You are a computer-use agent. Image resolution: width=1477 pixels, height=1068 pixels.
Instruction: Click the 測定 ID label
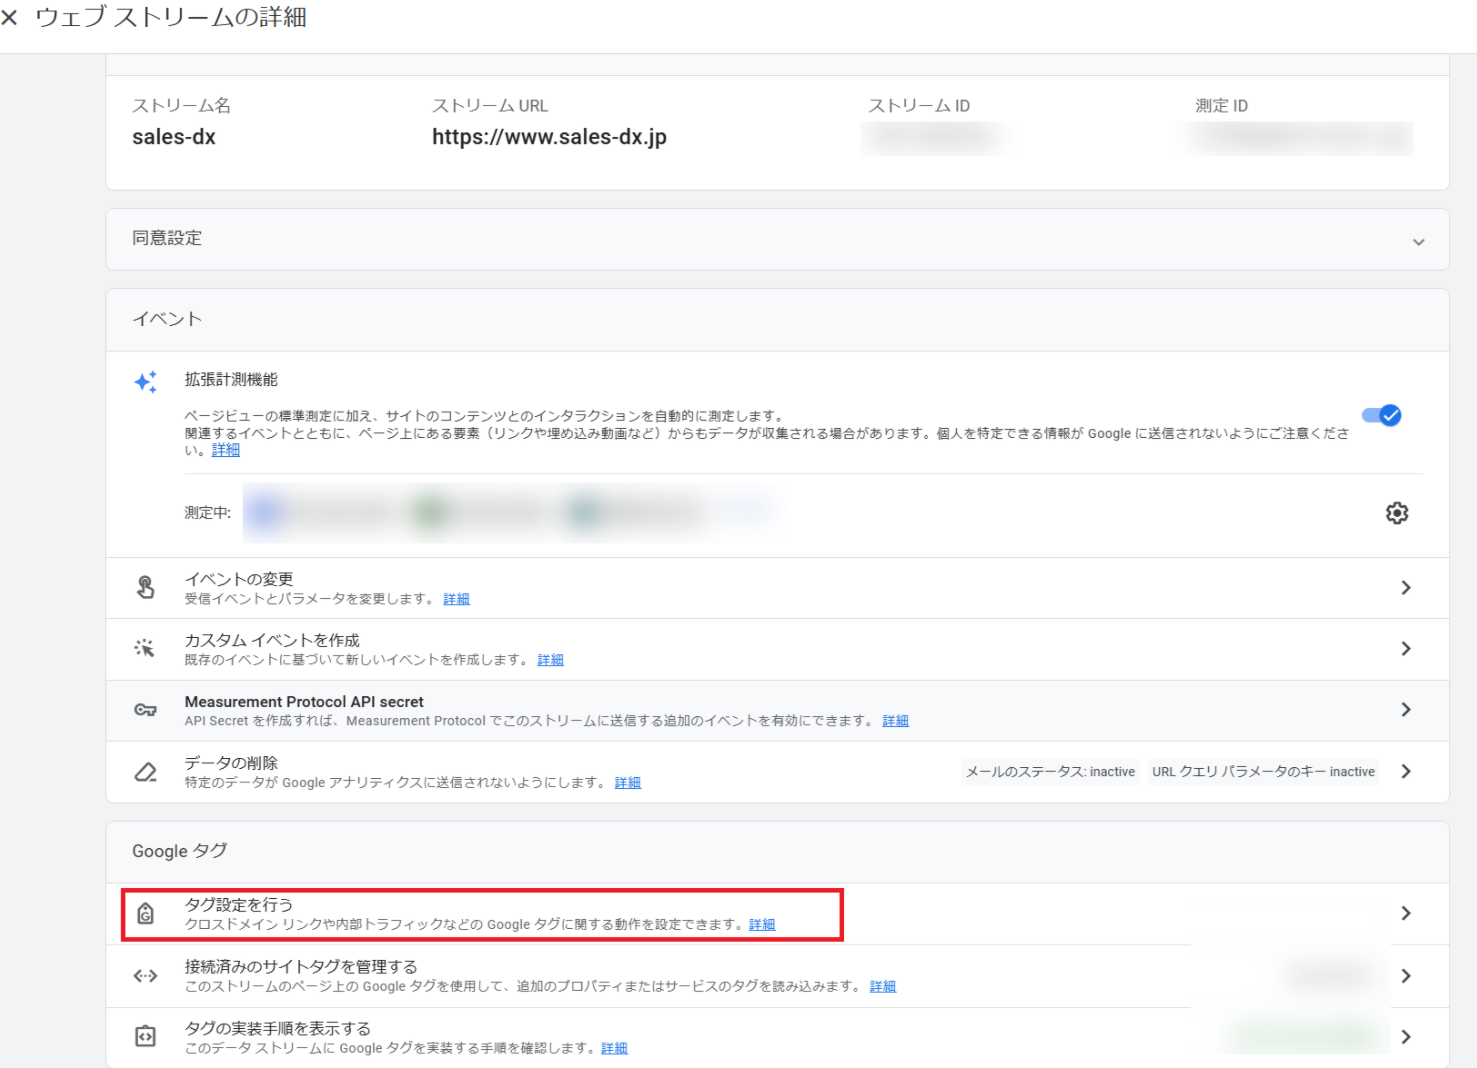point(1222,106)
